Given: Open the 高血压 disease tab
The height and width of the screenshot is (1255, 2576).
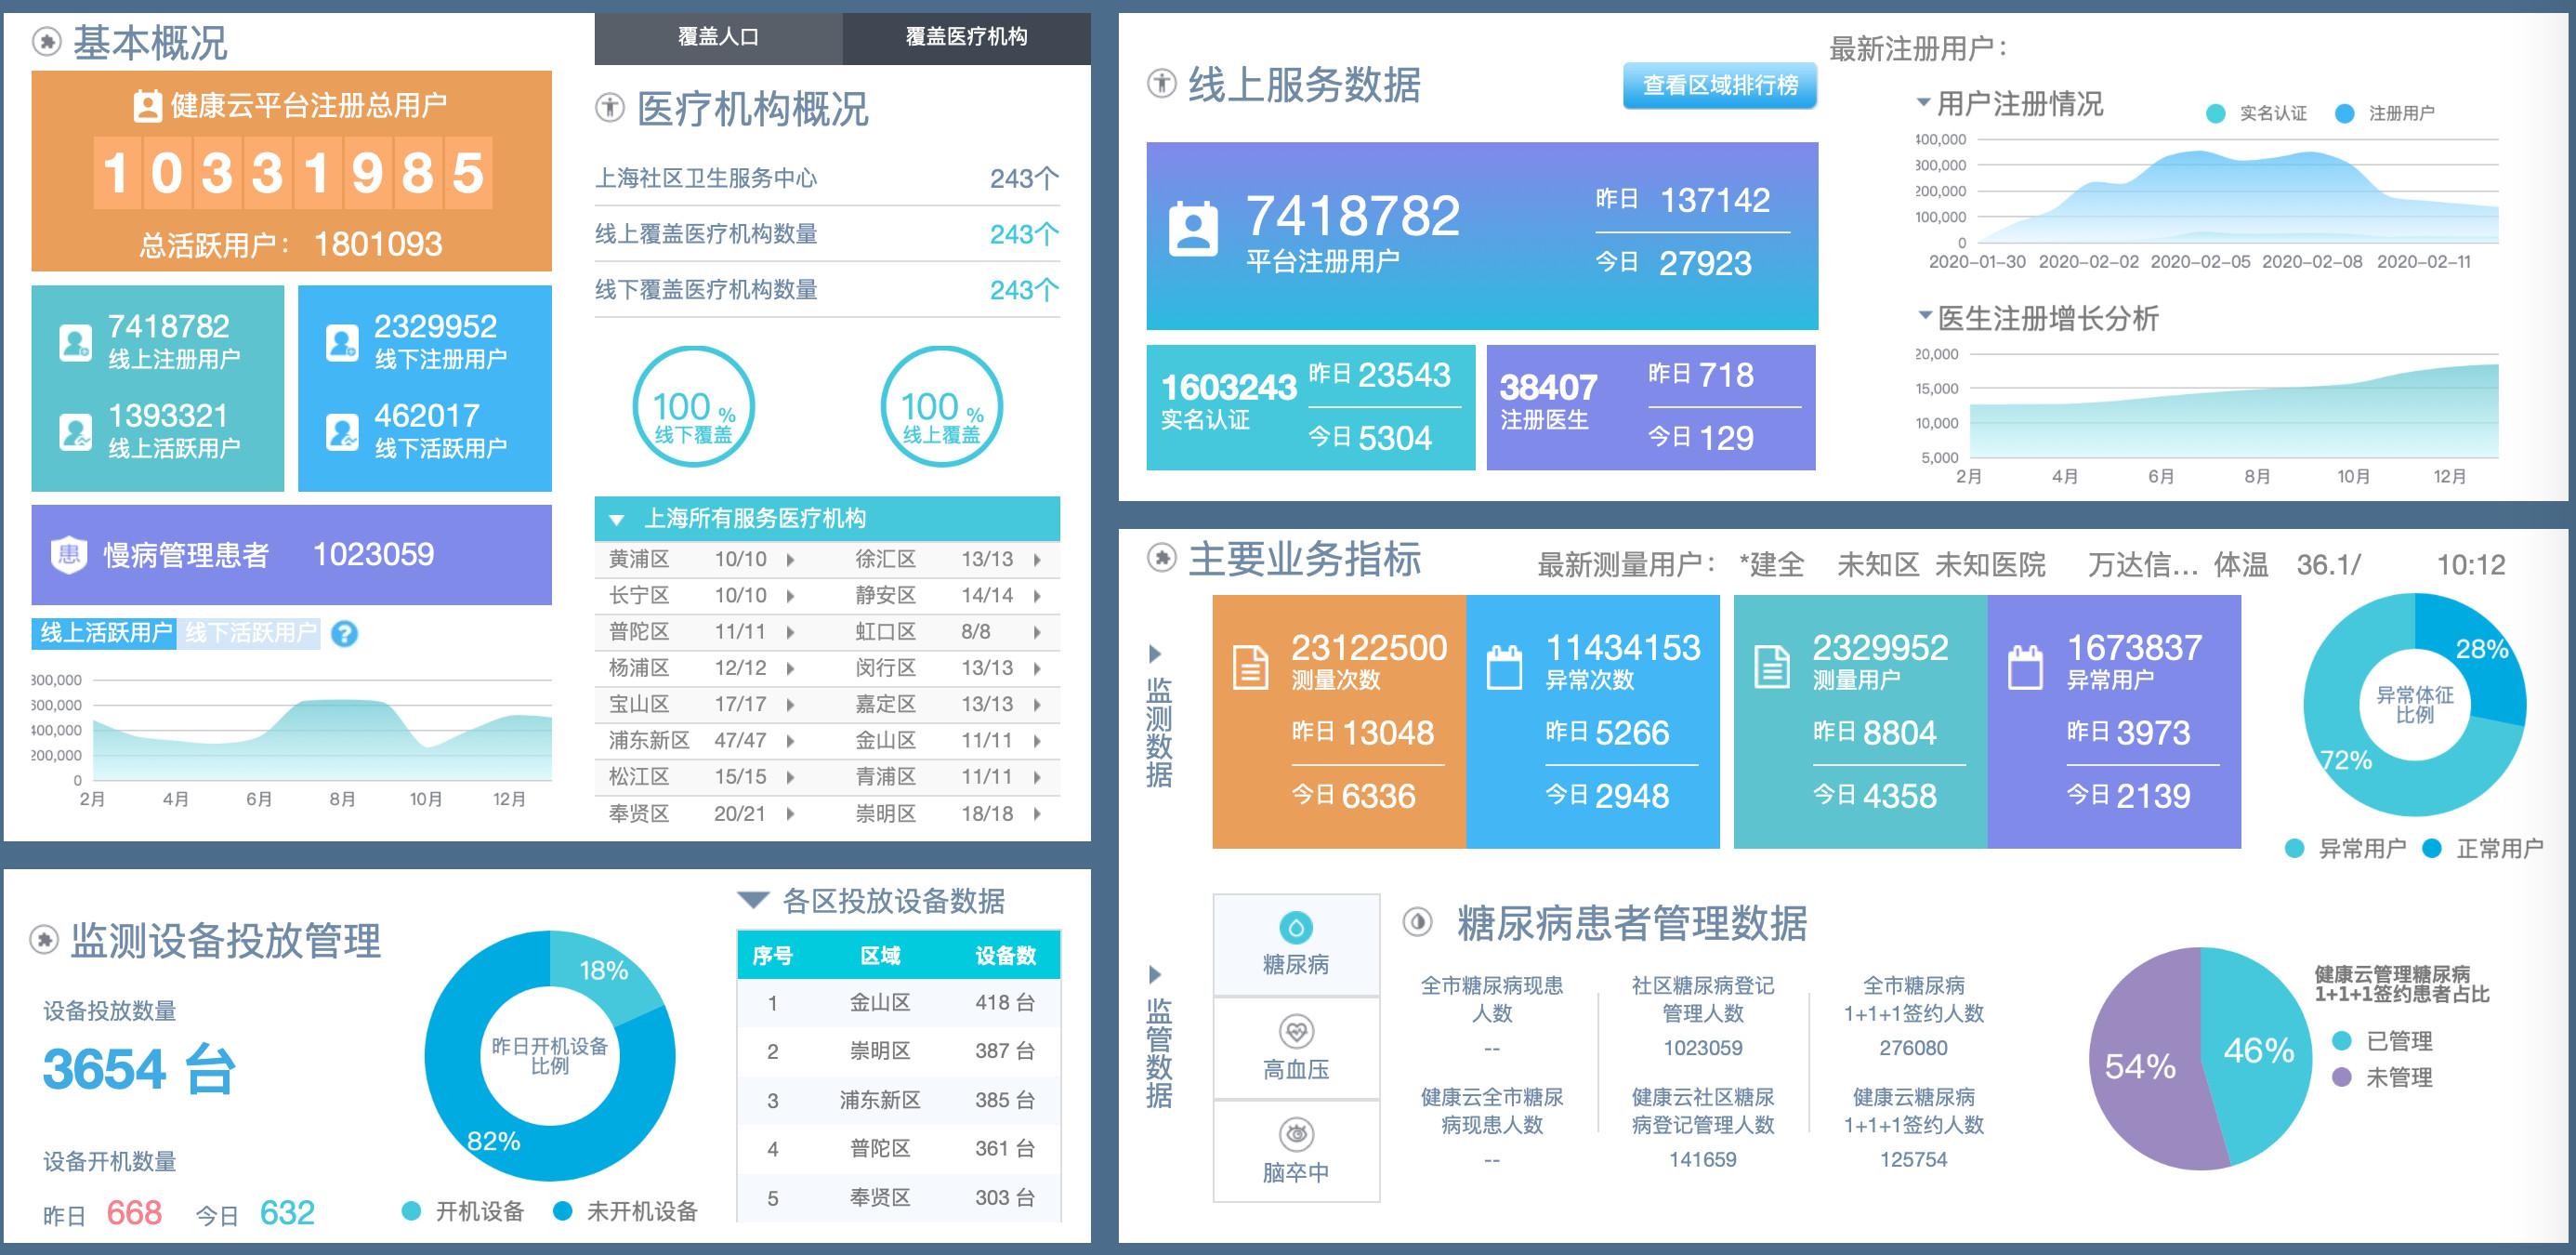Looking at the screenshot, I should coord(1296,1048).
